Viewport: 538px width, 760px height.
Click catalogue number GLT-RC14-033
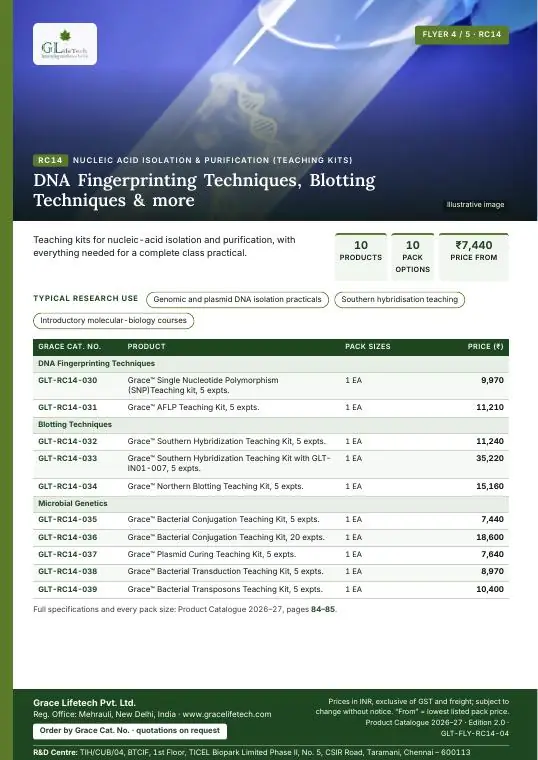(68, 459)
